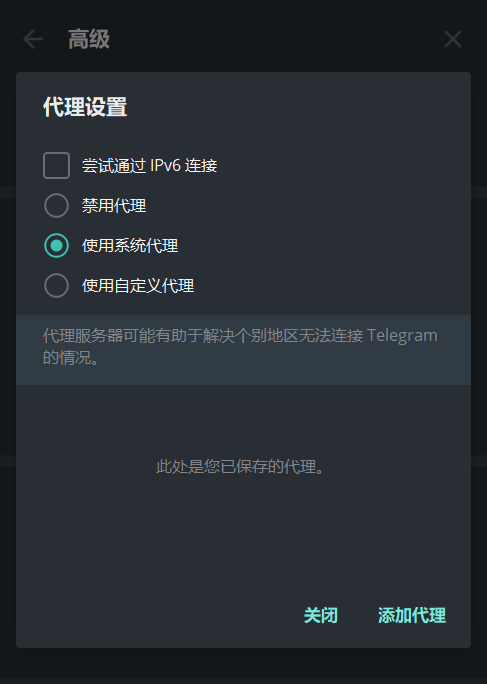Enable the 尝试通过 IPv6 连接 checkbox
The height and width of the screenshot is (684, 487).
[56, 165]
